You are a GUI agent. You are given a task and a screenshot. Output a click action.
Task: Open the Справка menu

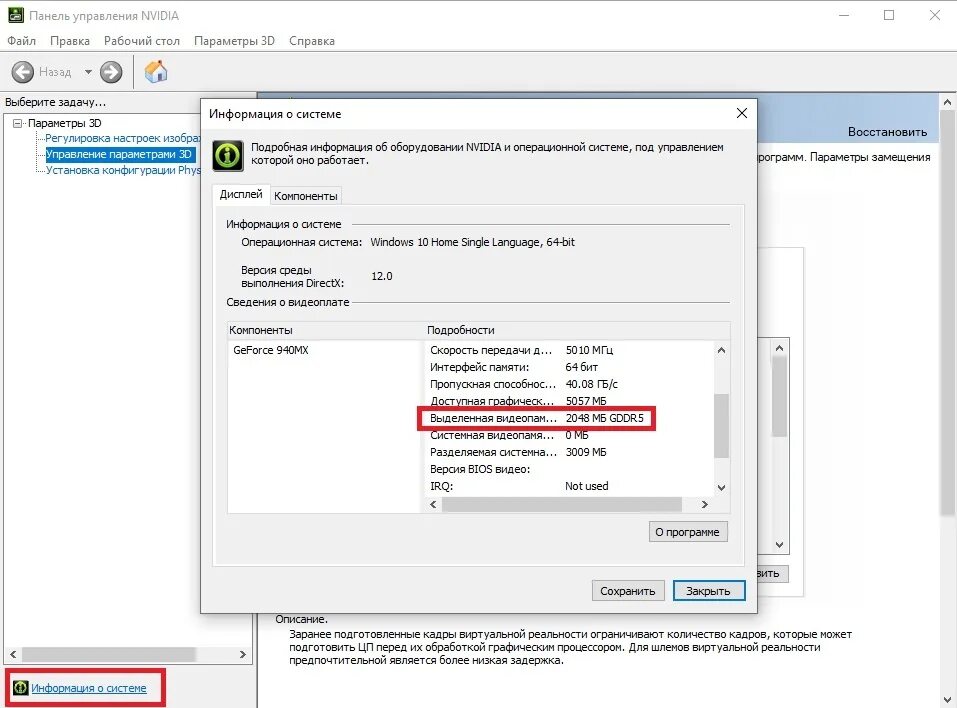pos(312,41)
